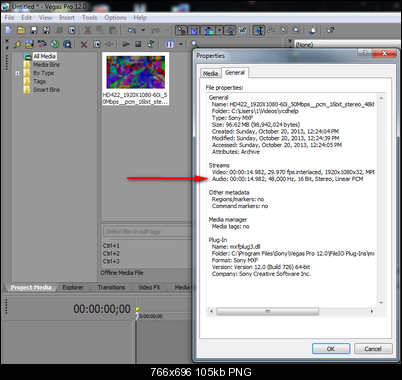Stop preview with the square icon
The image size is (402, 380).
(x=138, y=44)
